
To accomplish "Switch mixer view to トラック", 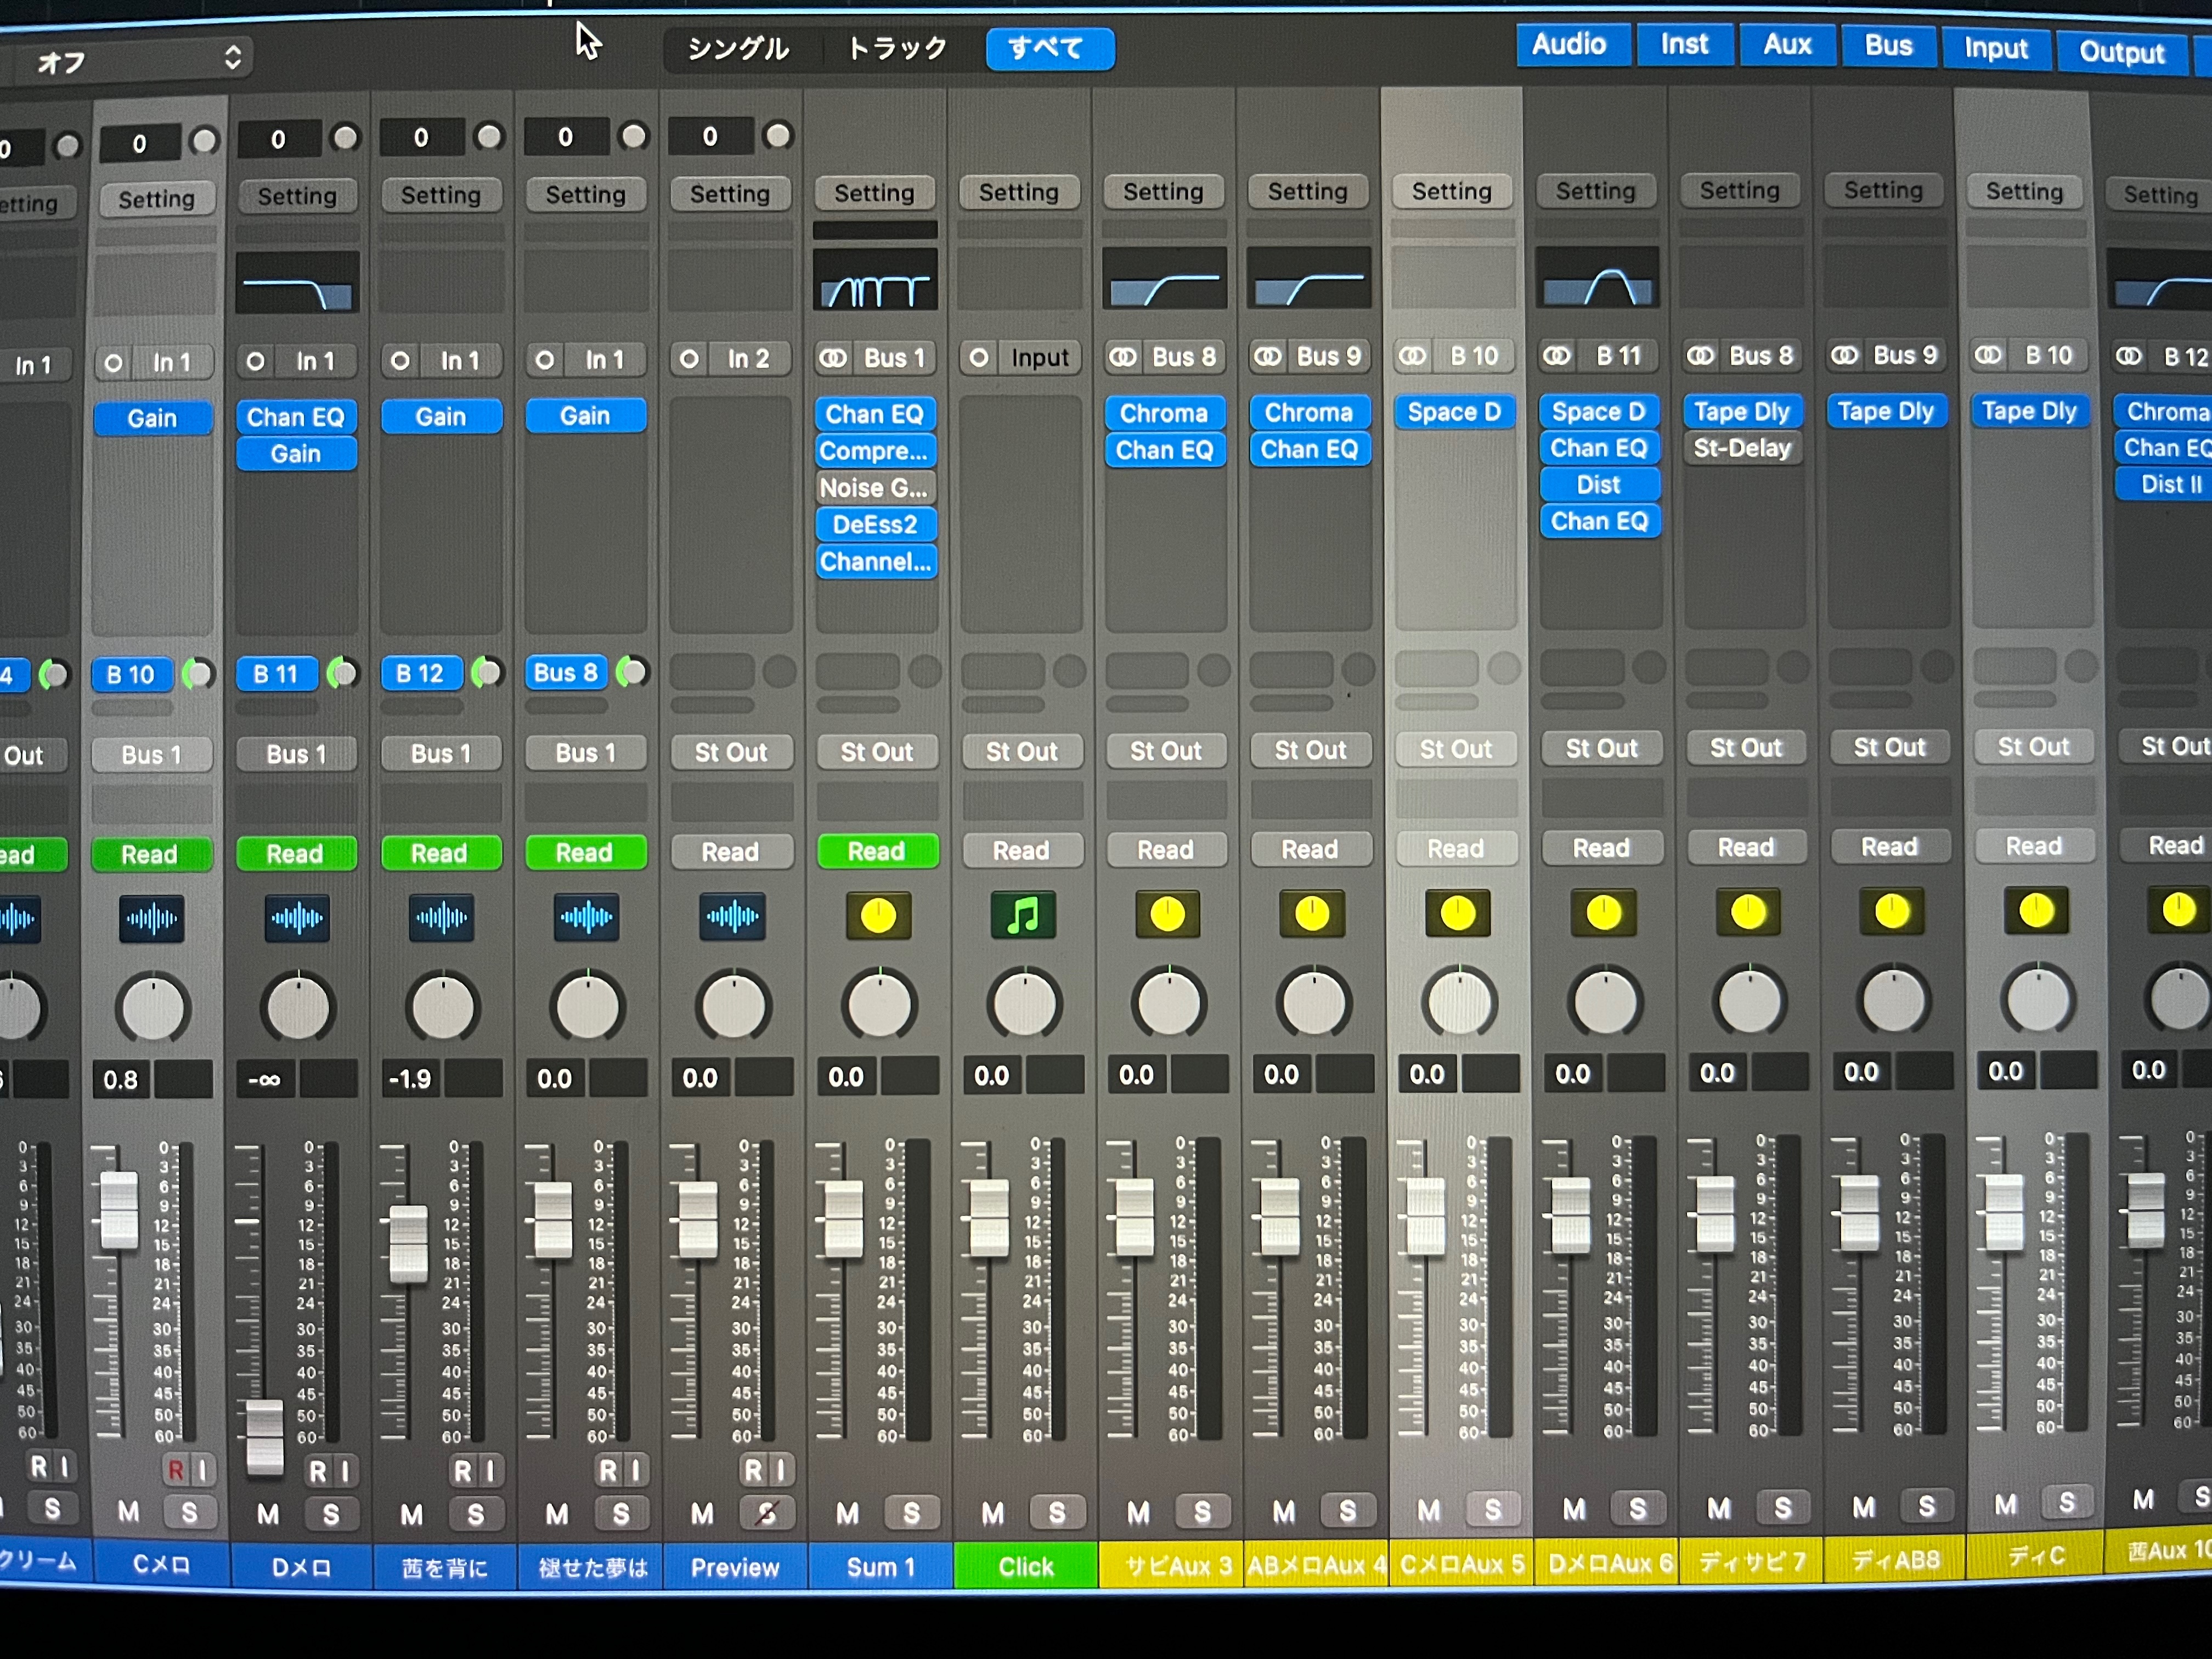I will point(896,48).
